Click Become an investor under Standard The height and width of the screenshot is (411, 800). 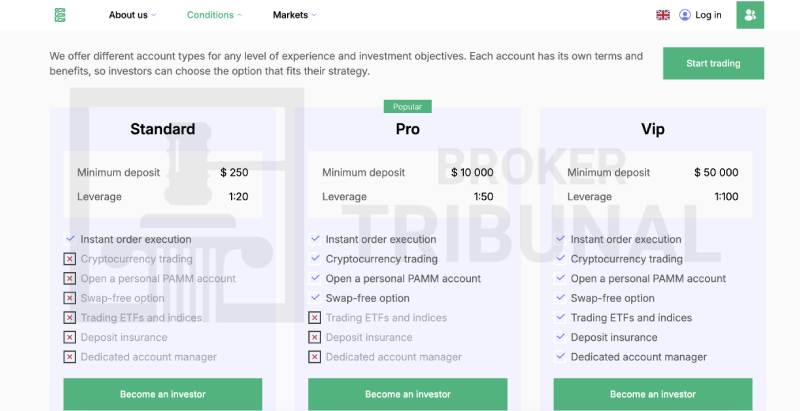pos(163,394)
